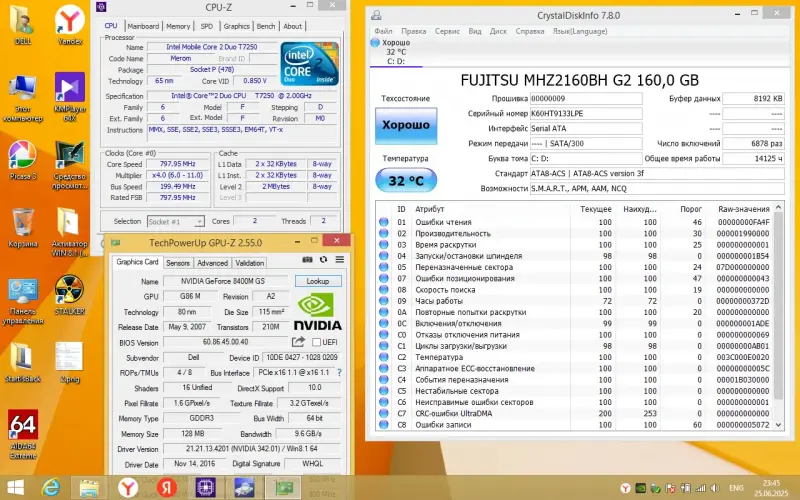Screen dimensions: 800x500
Task: Open the Активатор WIN 8.1 folder
Action: tap(70, 232)
